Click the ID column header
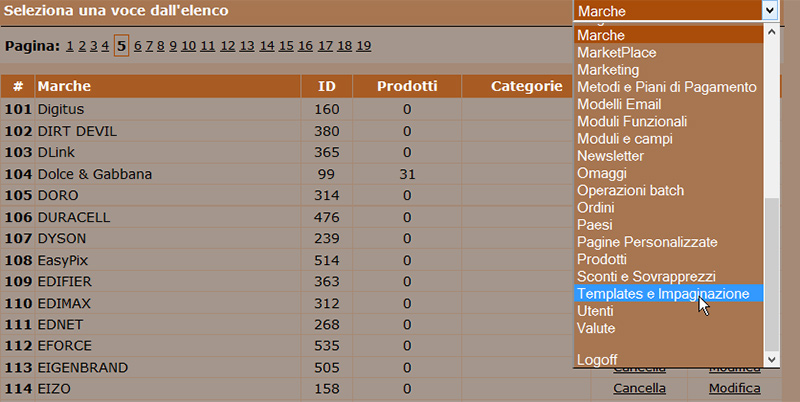 (x=327, y=86)
